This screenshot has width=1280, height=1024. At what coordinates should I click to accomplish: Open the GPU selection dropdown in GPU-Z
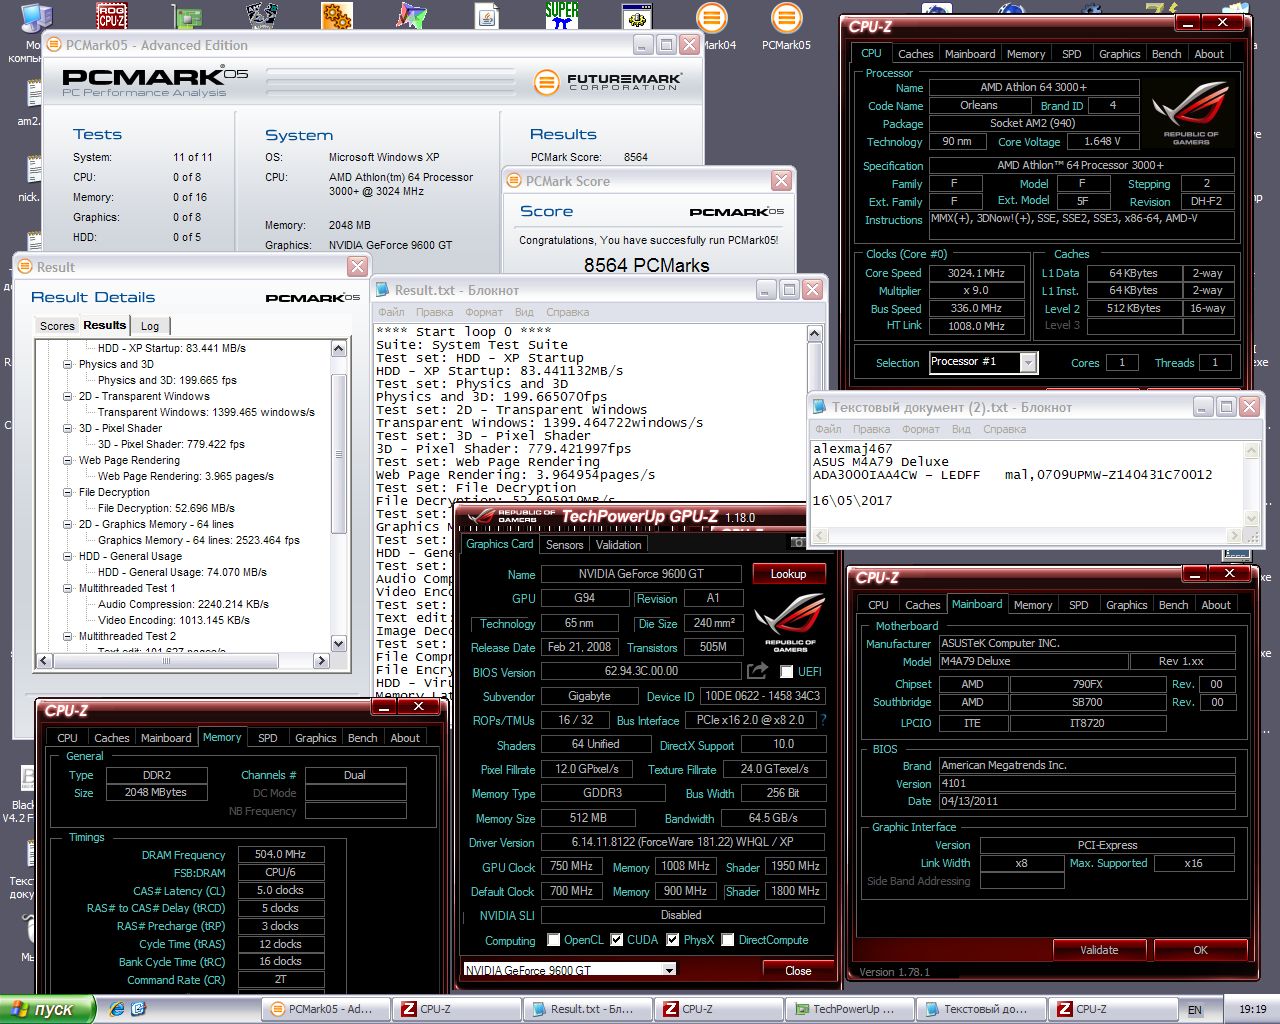coord(668,970)
